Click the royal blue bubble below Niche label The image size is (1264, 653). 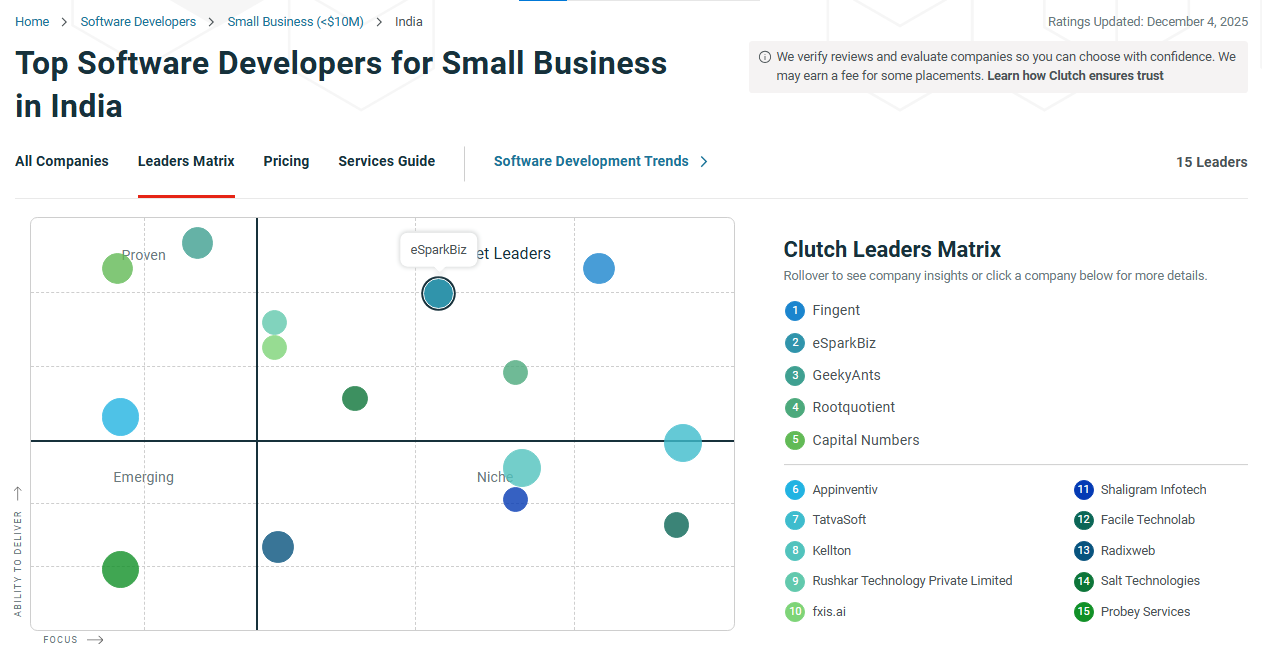pos(515,499)
